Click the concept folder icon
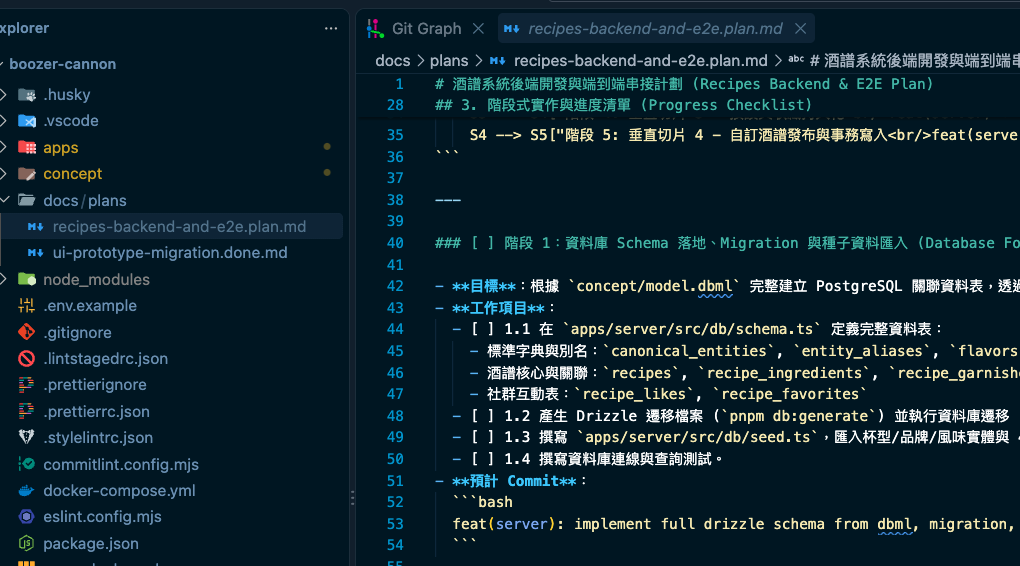 coord(27,174)
